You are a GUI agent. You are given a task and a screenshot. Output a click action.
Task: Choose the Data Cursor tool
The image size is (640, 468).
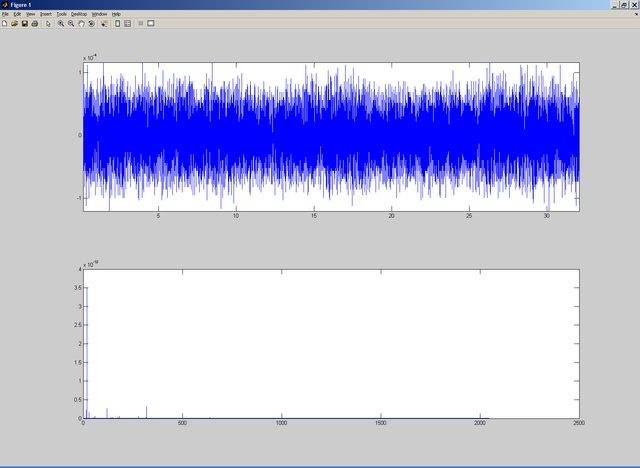[x=104, y=23]
